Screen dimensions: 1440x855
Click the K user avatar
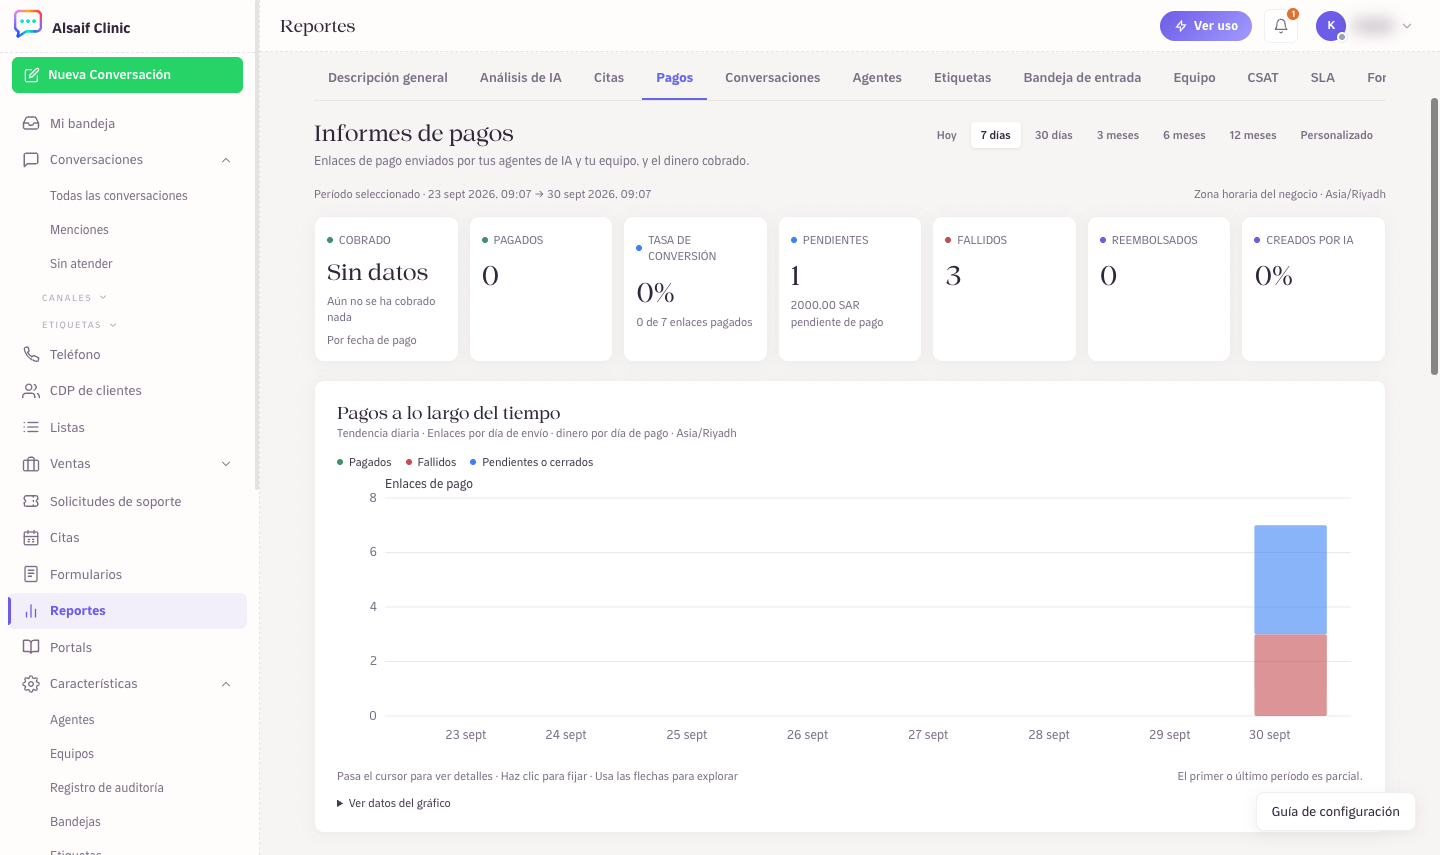[1331, 26]
